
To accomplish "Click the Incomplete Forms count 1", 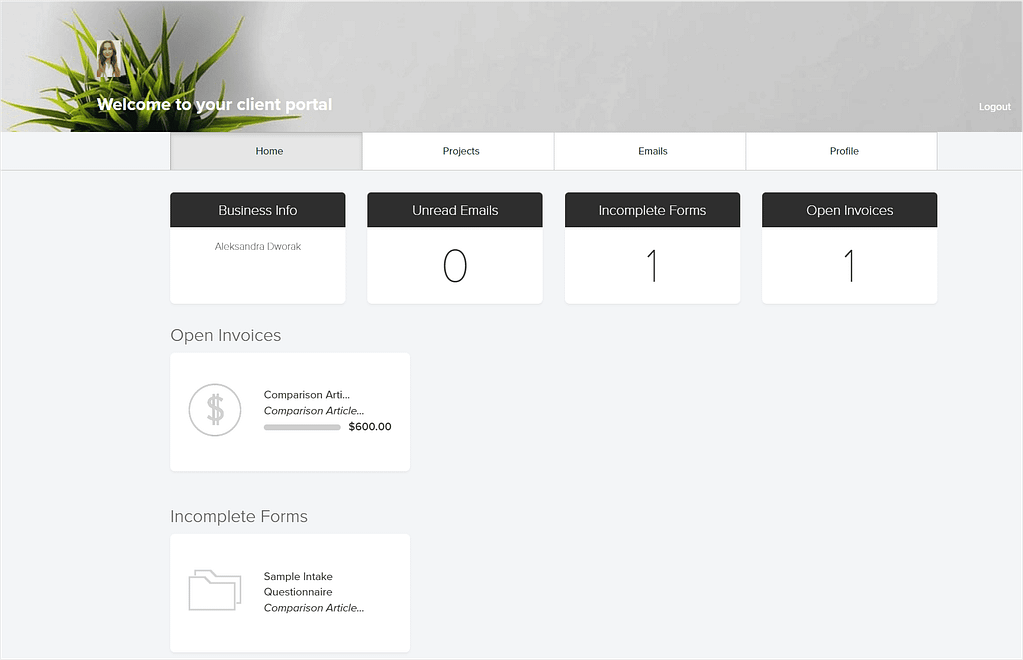I will (652, 265).
